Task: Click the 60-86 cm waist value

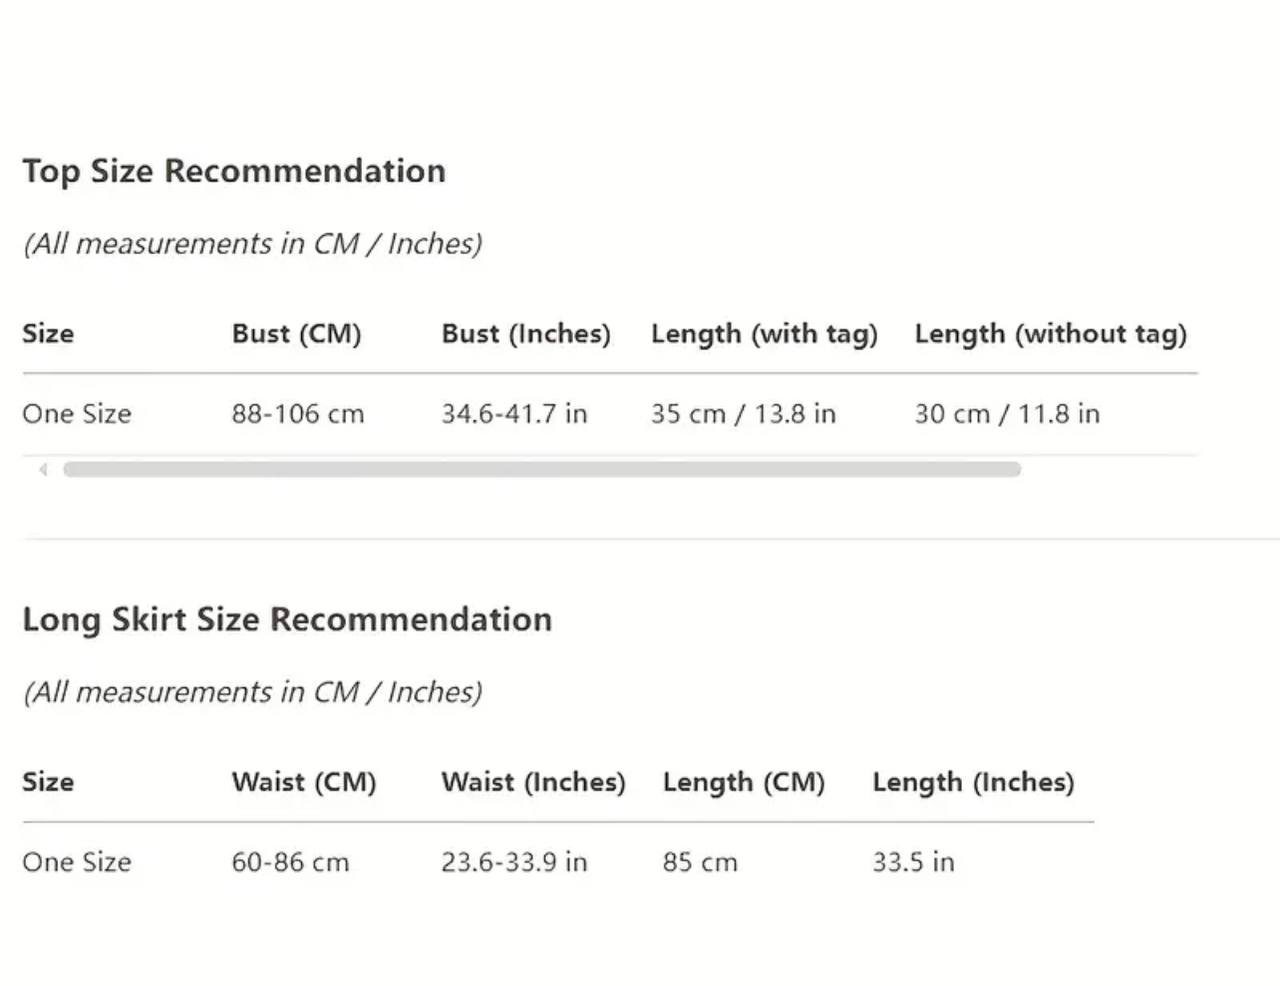Action: pyautogui.click(x=290, y=862)
